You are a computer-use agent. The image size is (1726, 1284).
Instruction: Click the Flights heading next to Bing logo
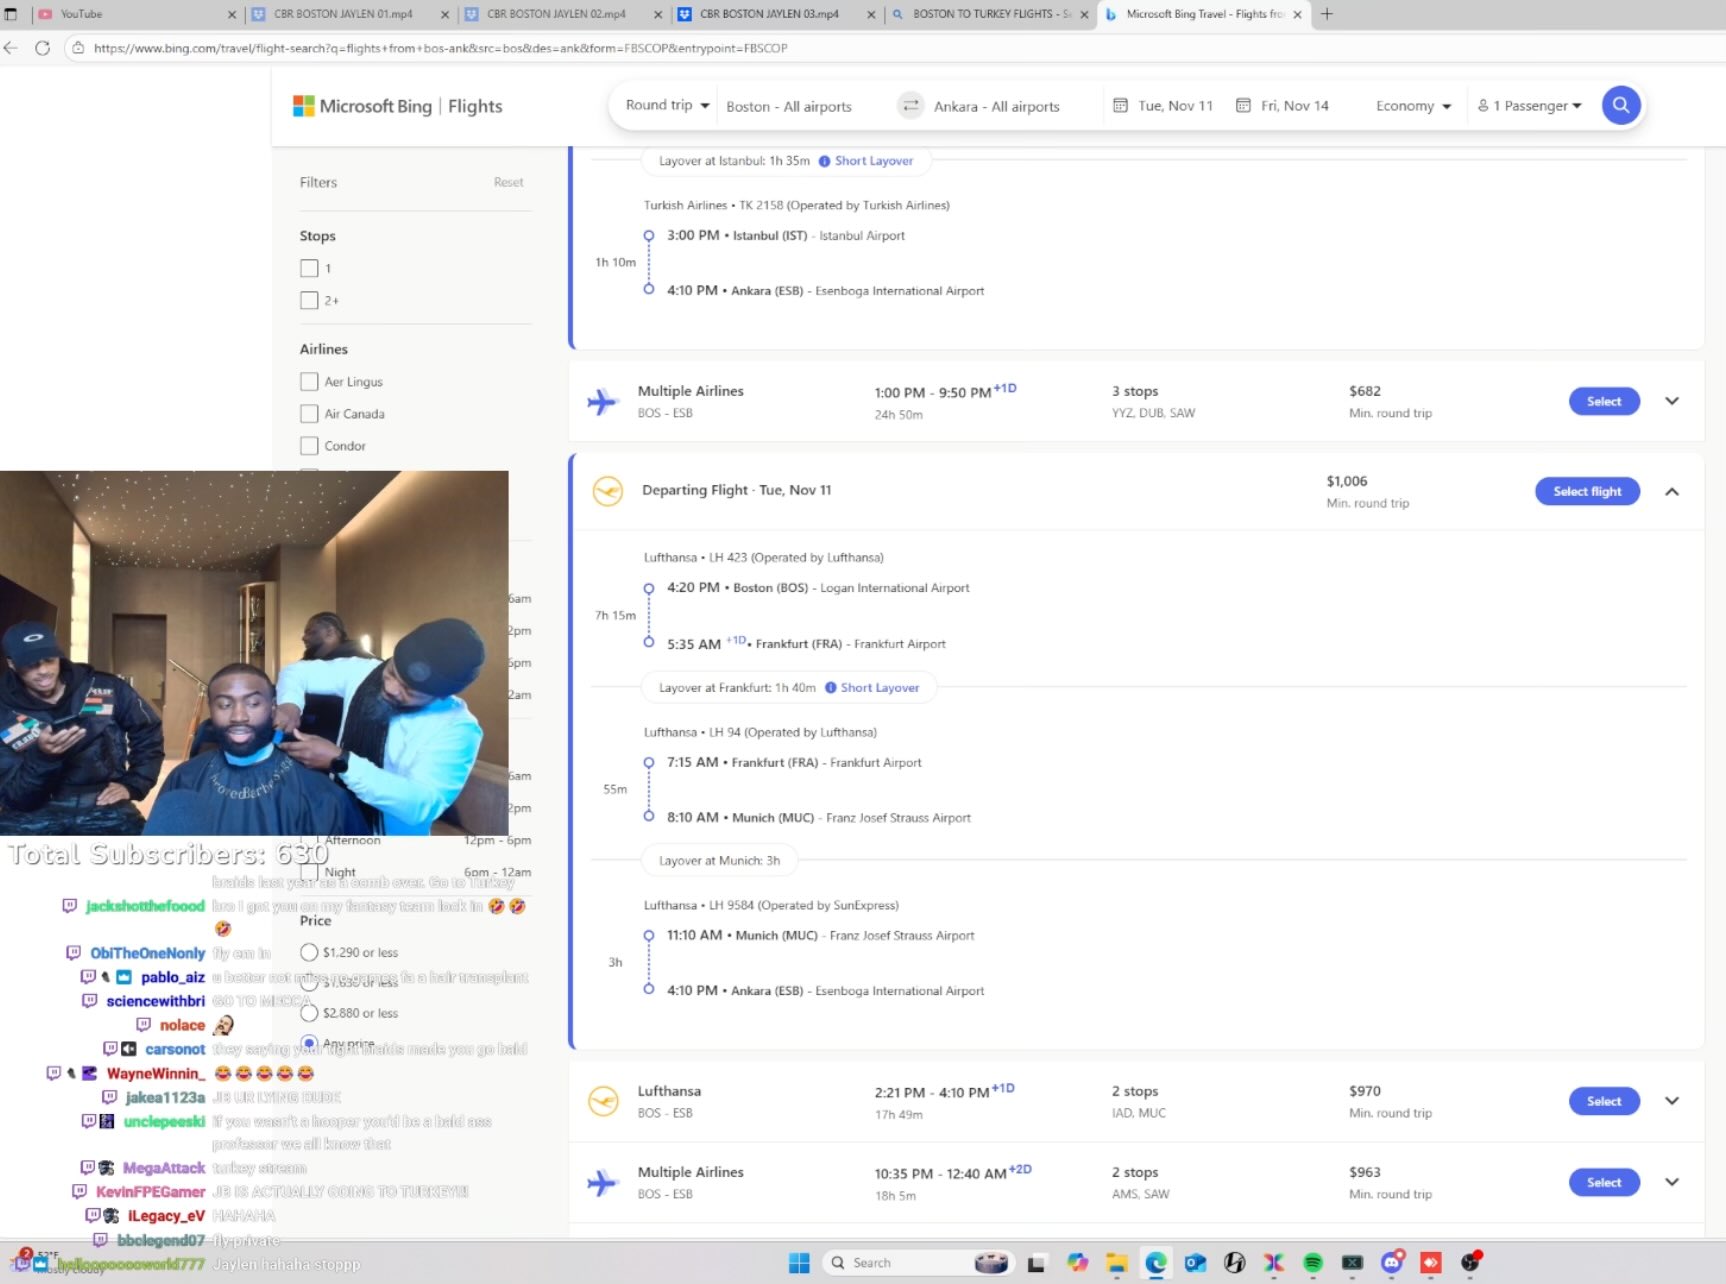[x=475, y=106]
